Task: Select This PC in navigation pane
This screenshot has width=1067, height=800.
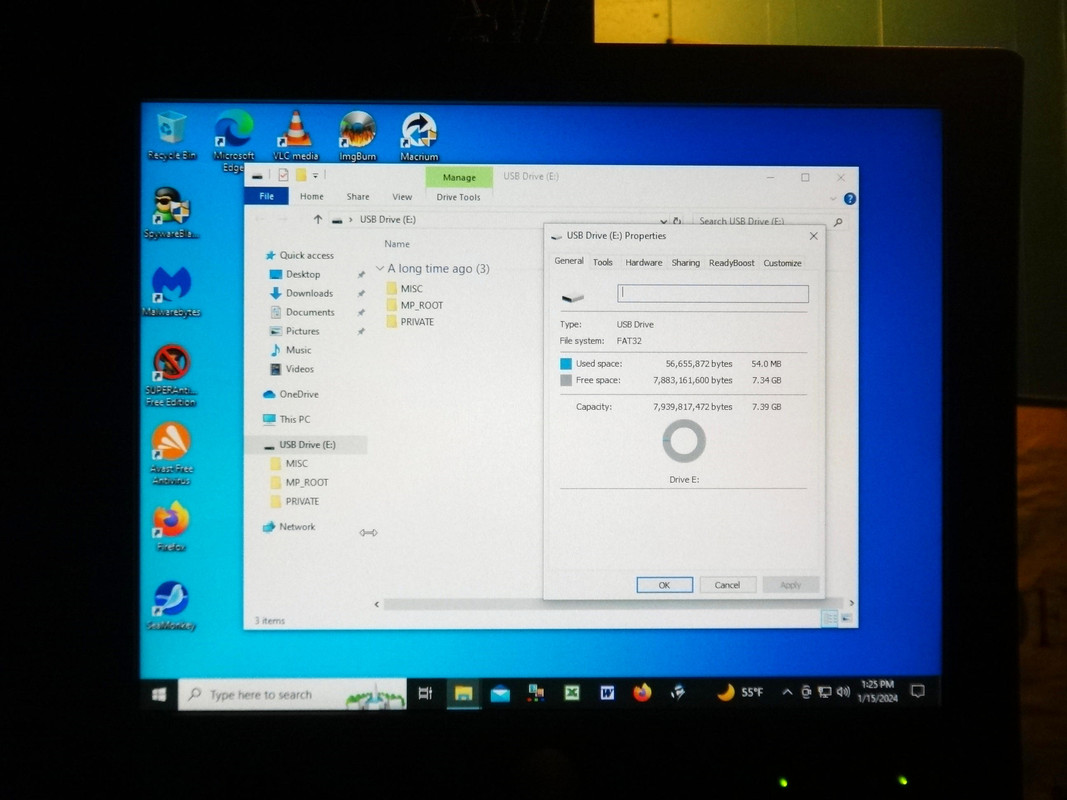Action: tap(287, 420)
